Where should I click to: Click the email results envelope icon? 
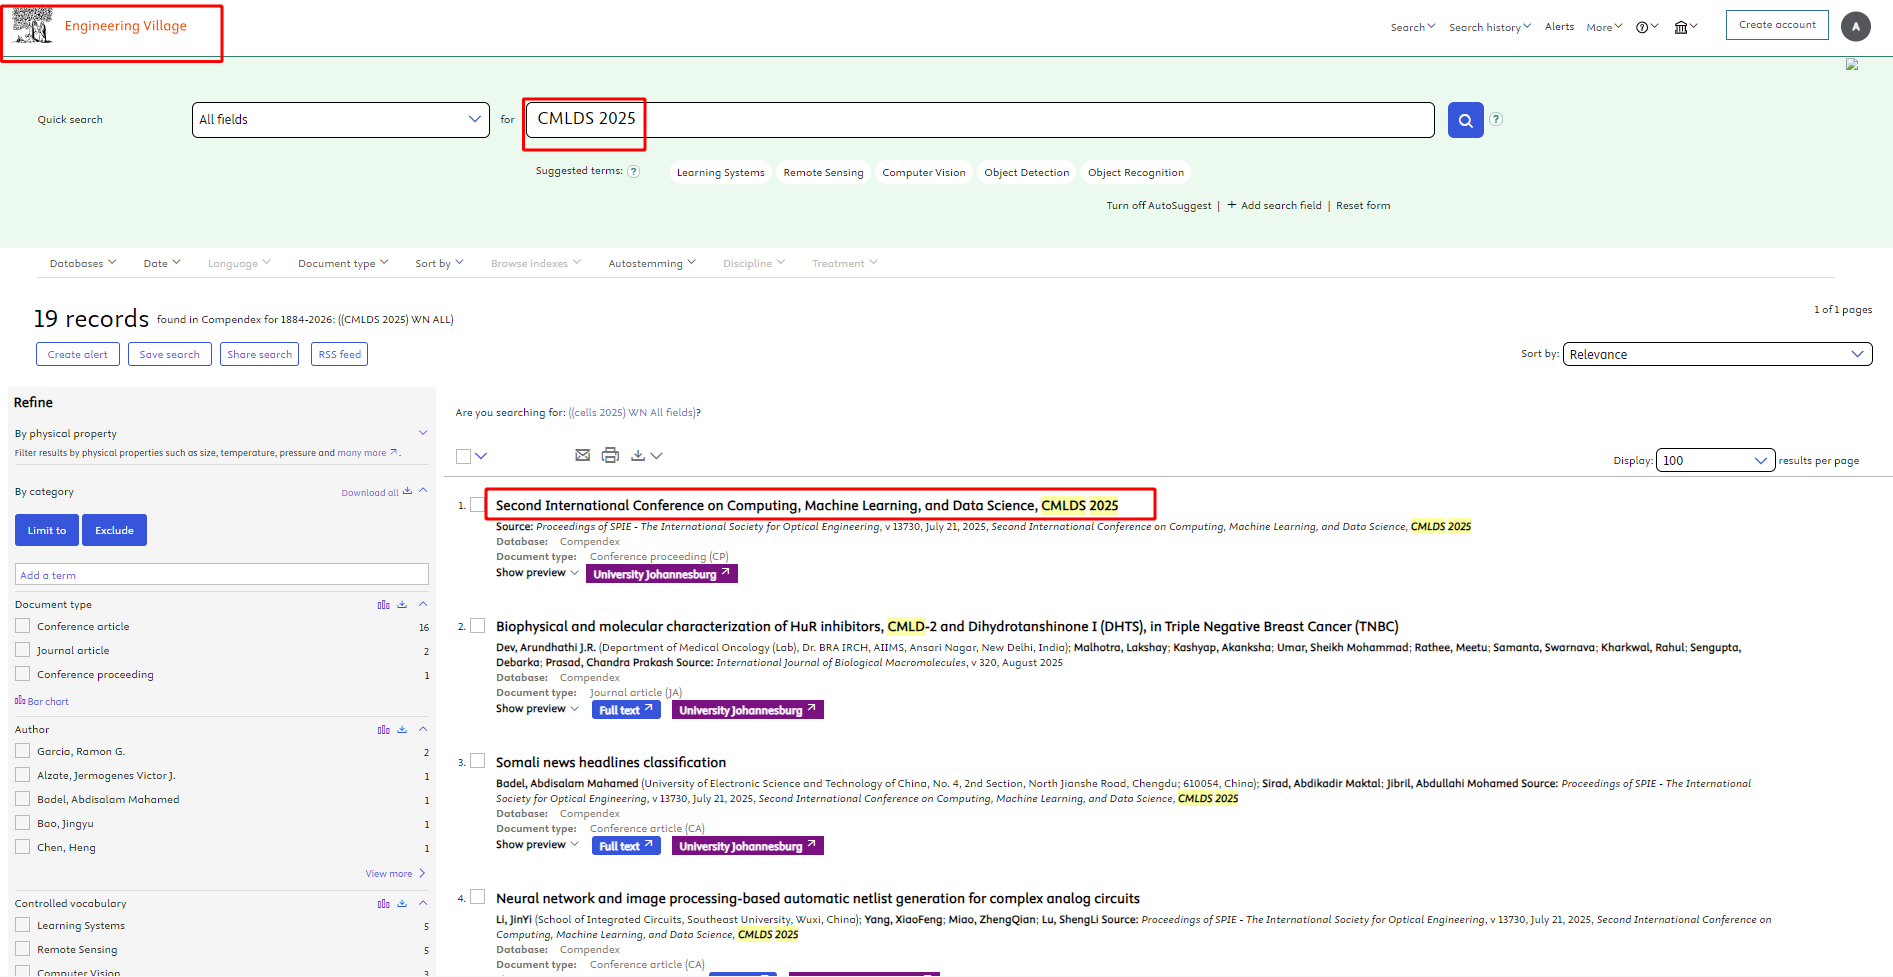point(582,455)
